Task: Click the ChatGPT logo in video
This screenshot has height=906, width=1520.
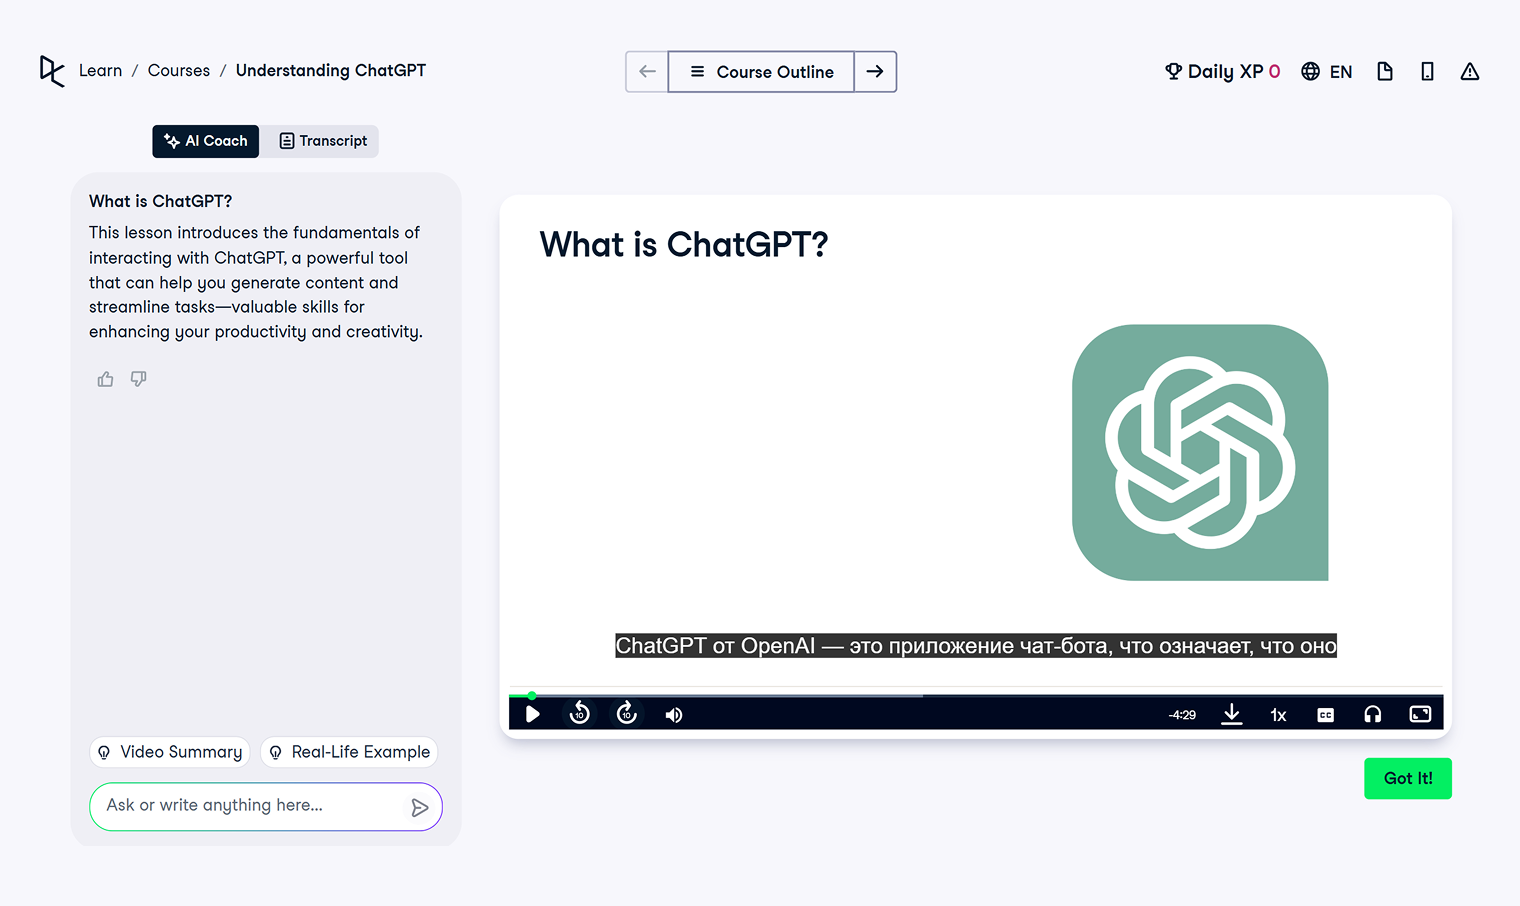Action: click(1200, 452)
